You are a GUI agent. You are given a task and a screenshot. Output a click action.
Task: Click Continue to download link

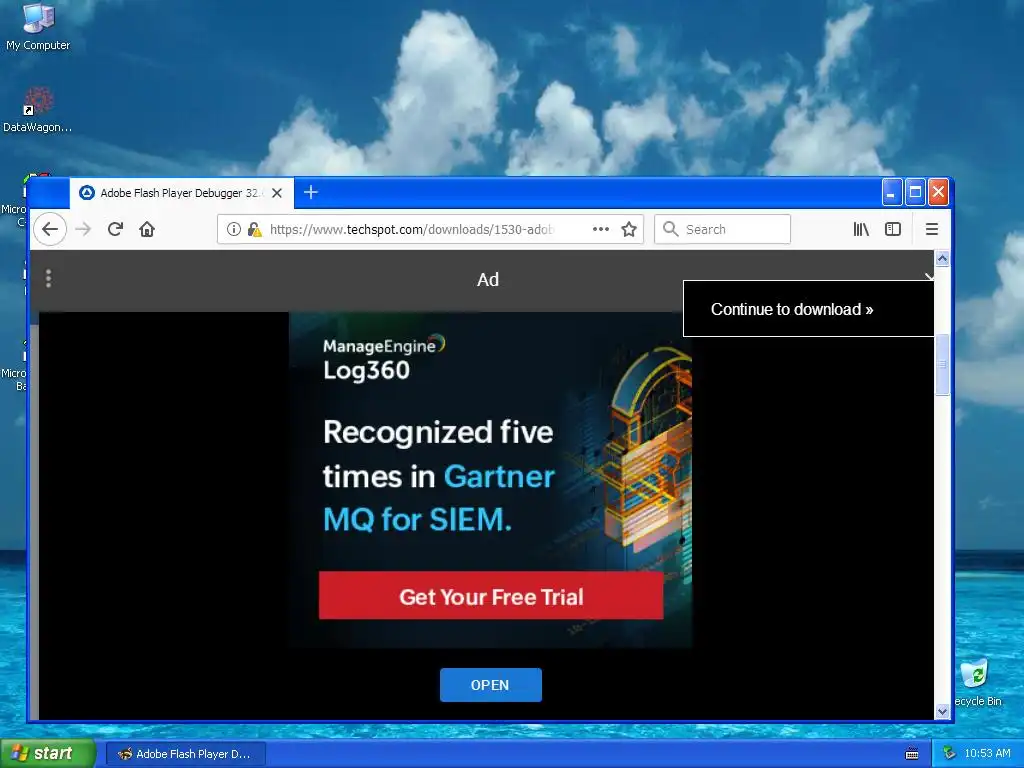[792, 310]
